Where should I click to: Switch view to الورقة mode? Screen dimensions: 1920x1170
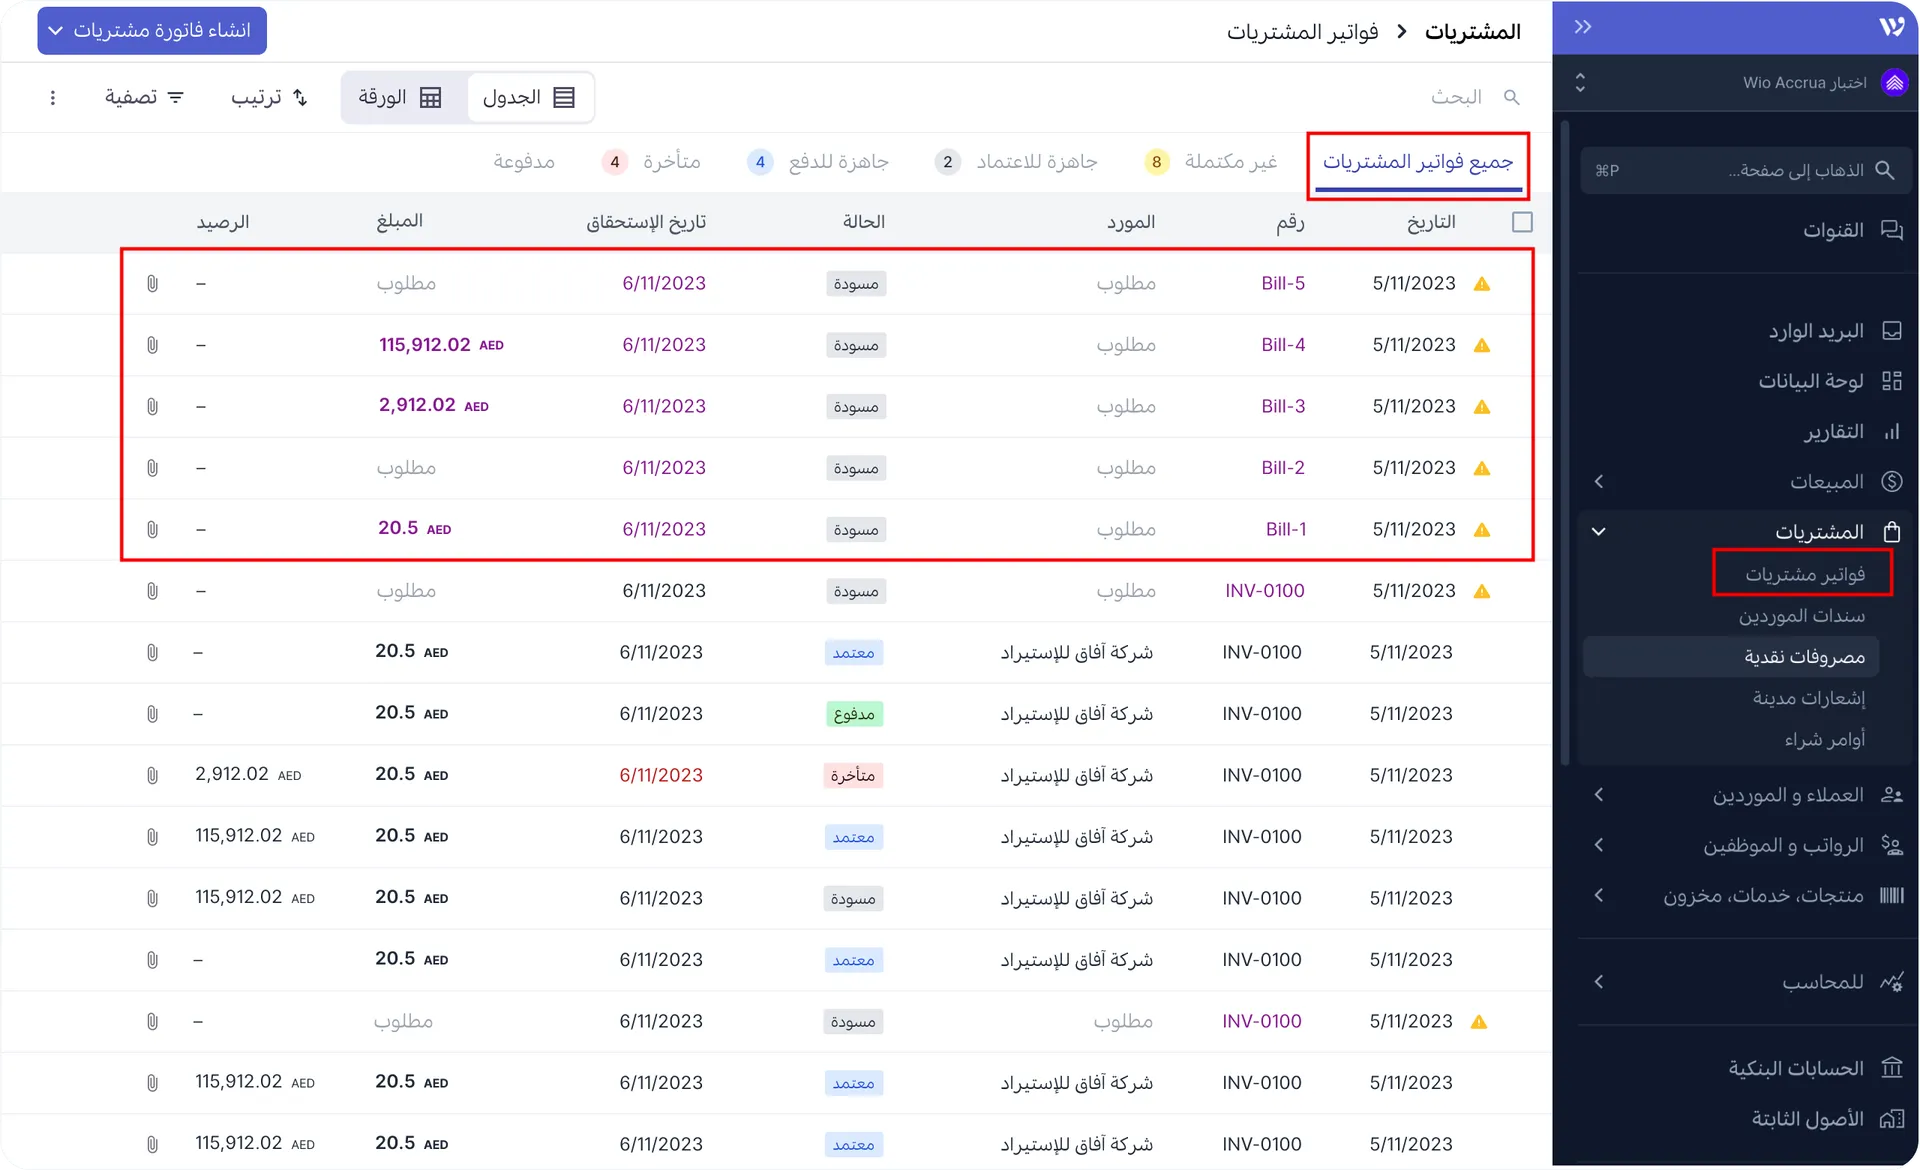point(401,97)
